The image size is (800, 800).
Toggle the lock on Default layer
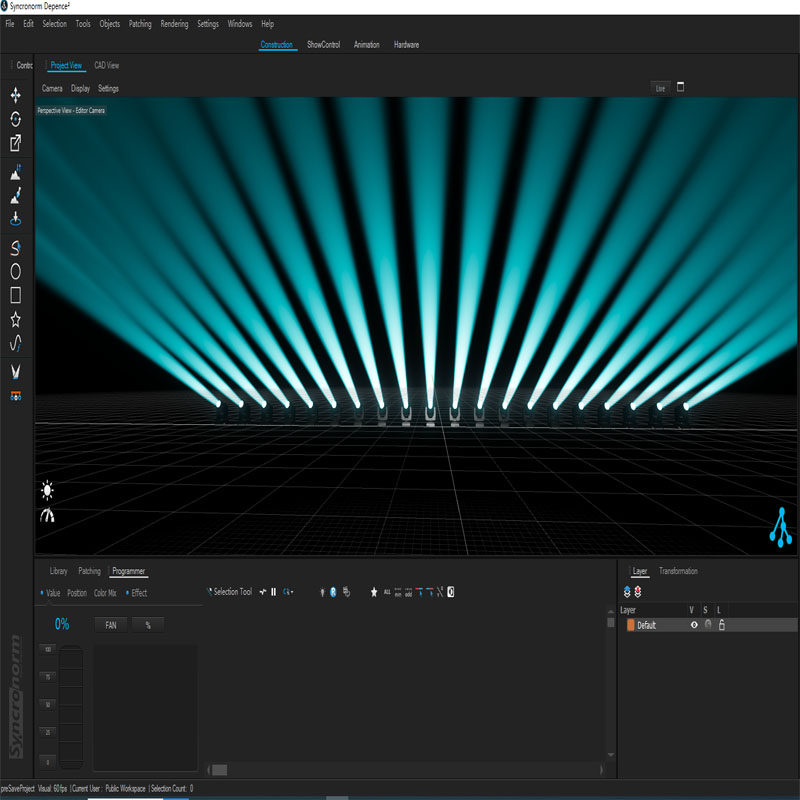coord(721,625)
